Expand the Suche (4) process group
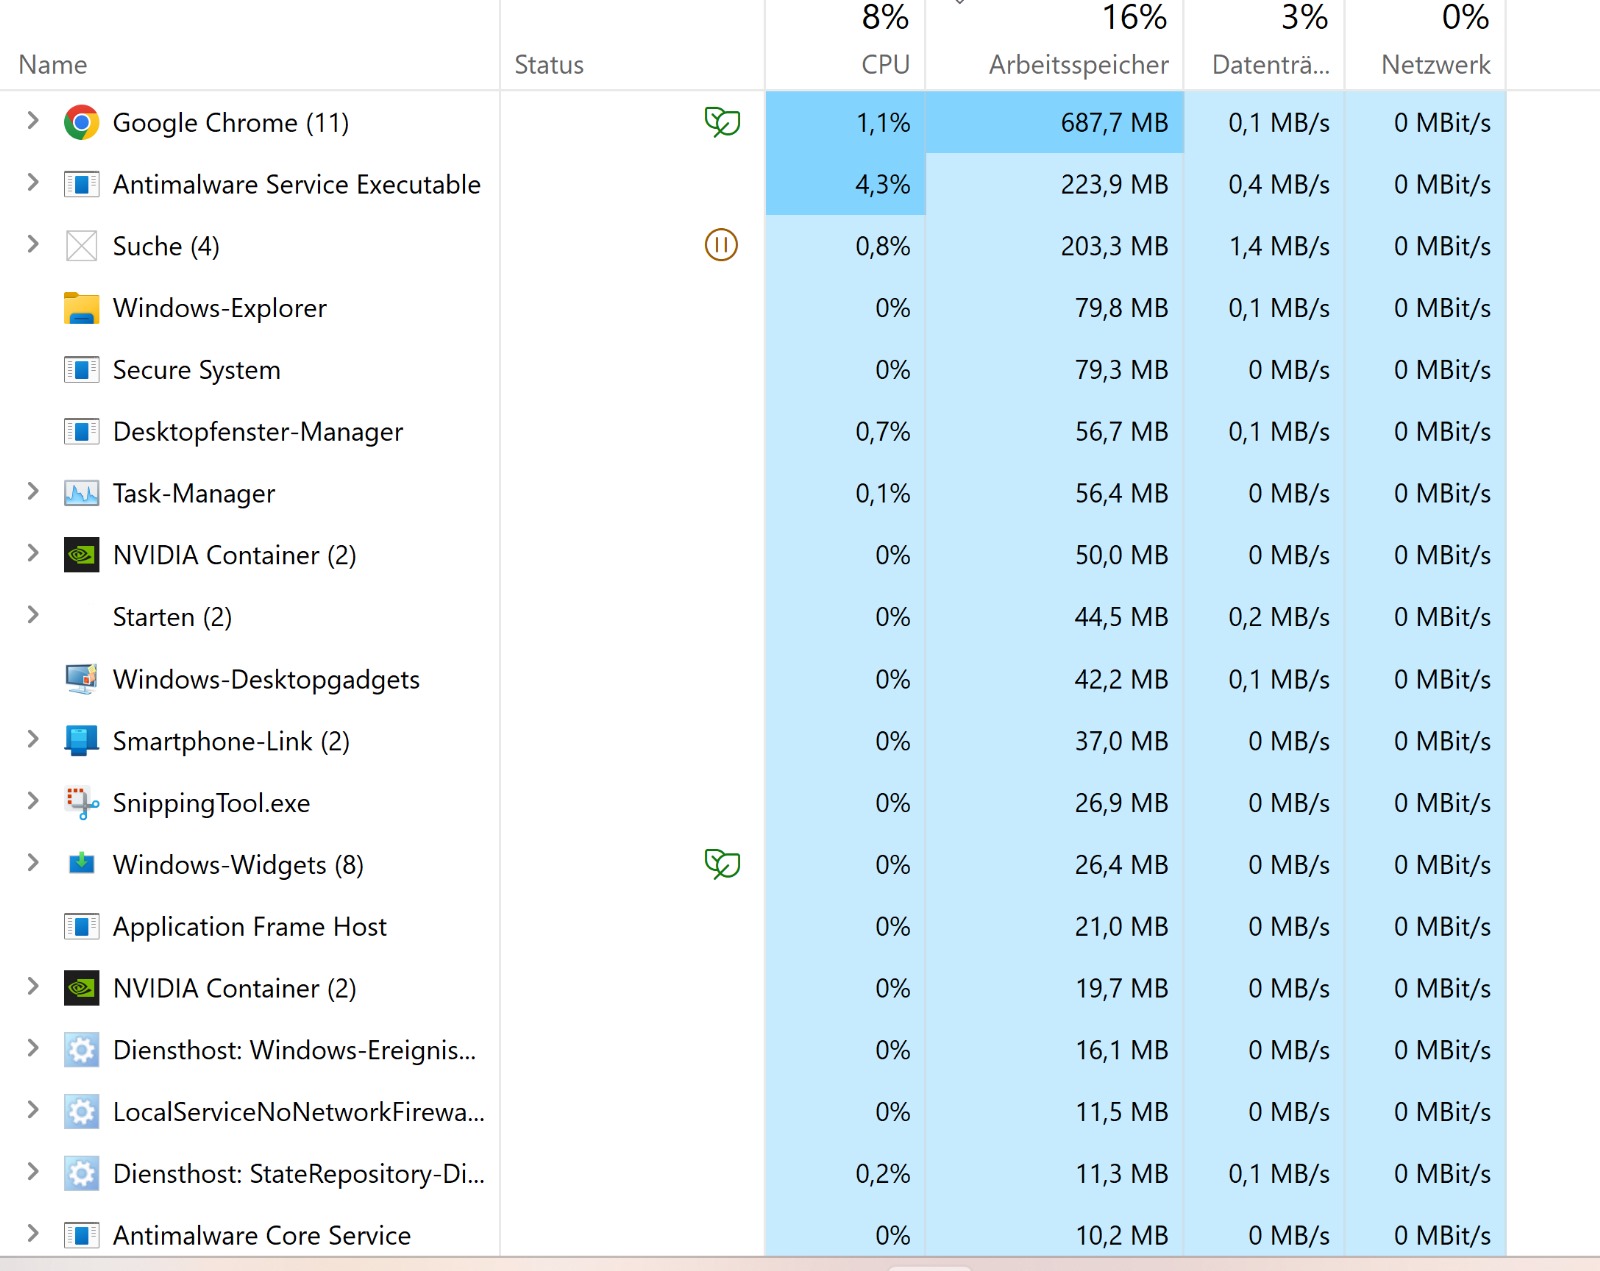 (33, 244)
